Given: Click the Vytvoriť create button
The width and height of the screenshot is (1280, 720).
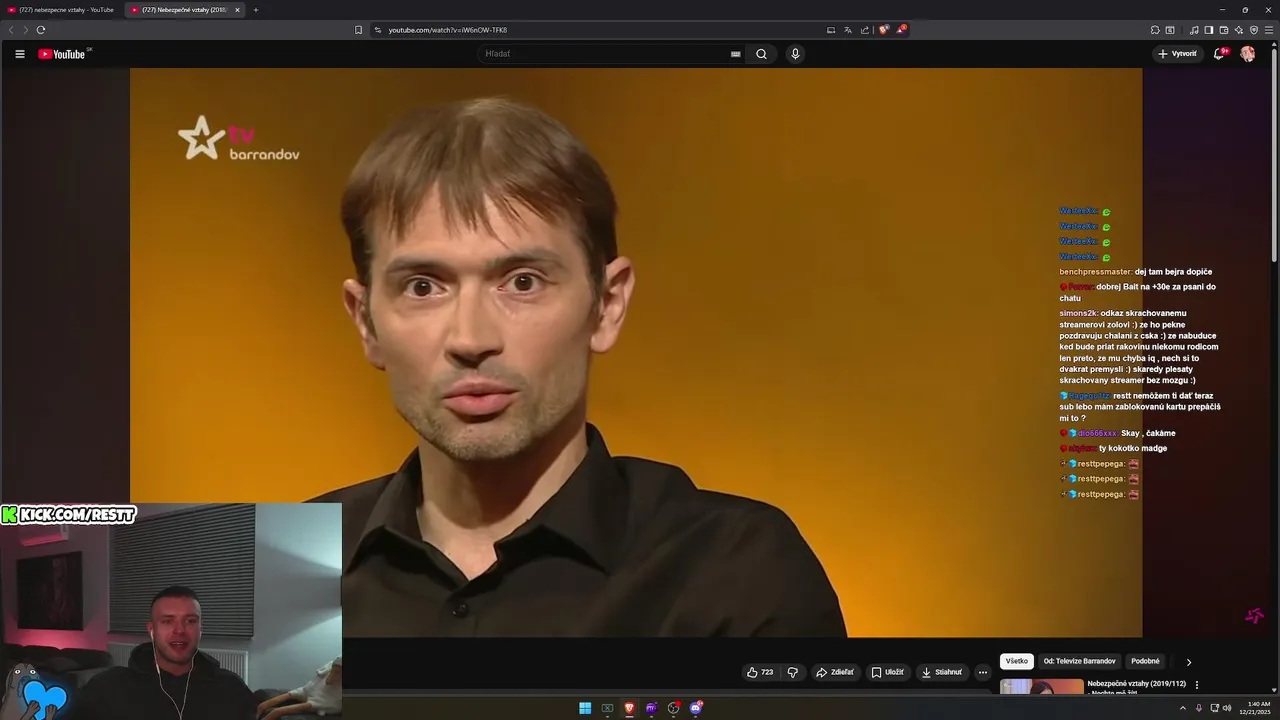Looking at the screenshot, I should tap(1178, 54).
